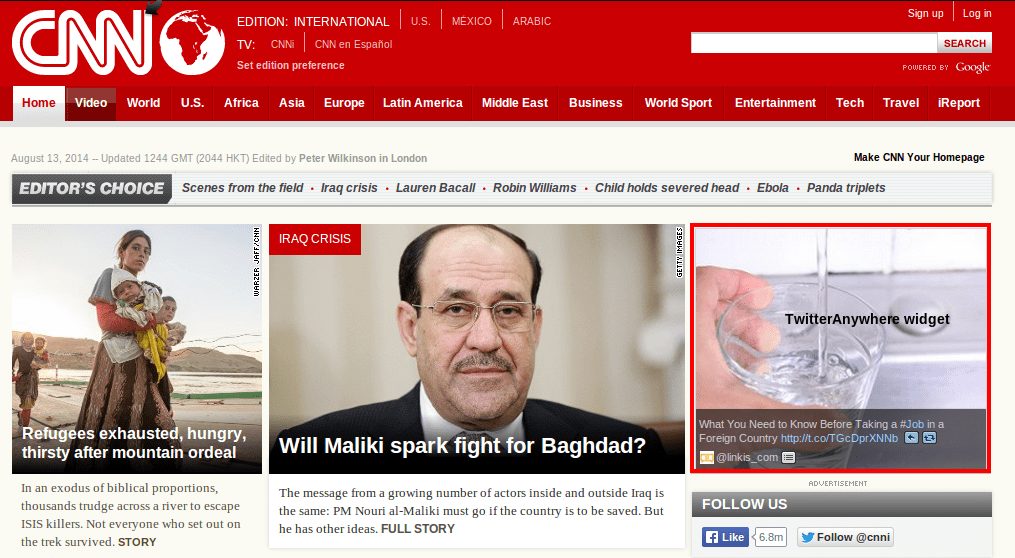
Task: Select the iReport navigation tab
Action: (x=959, y=103)
